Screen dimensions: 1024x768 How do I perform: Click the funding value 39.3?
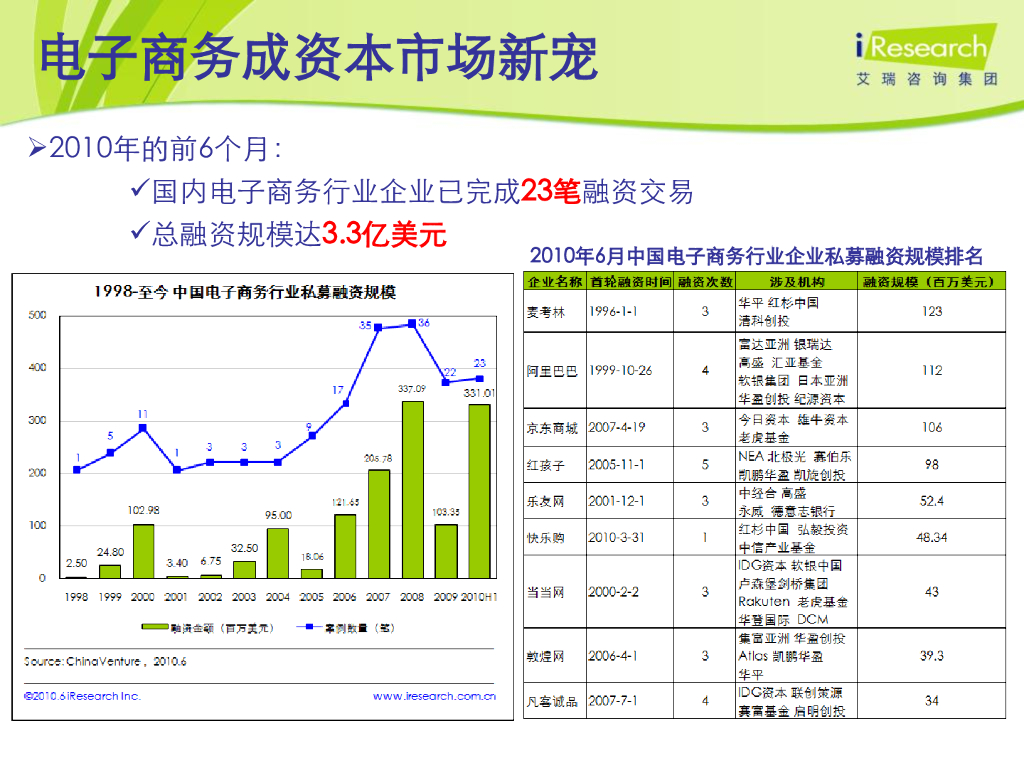point(932,656)
